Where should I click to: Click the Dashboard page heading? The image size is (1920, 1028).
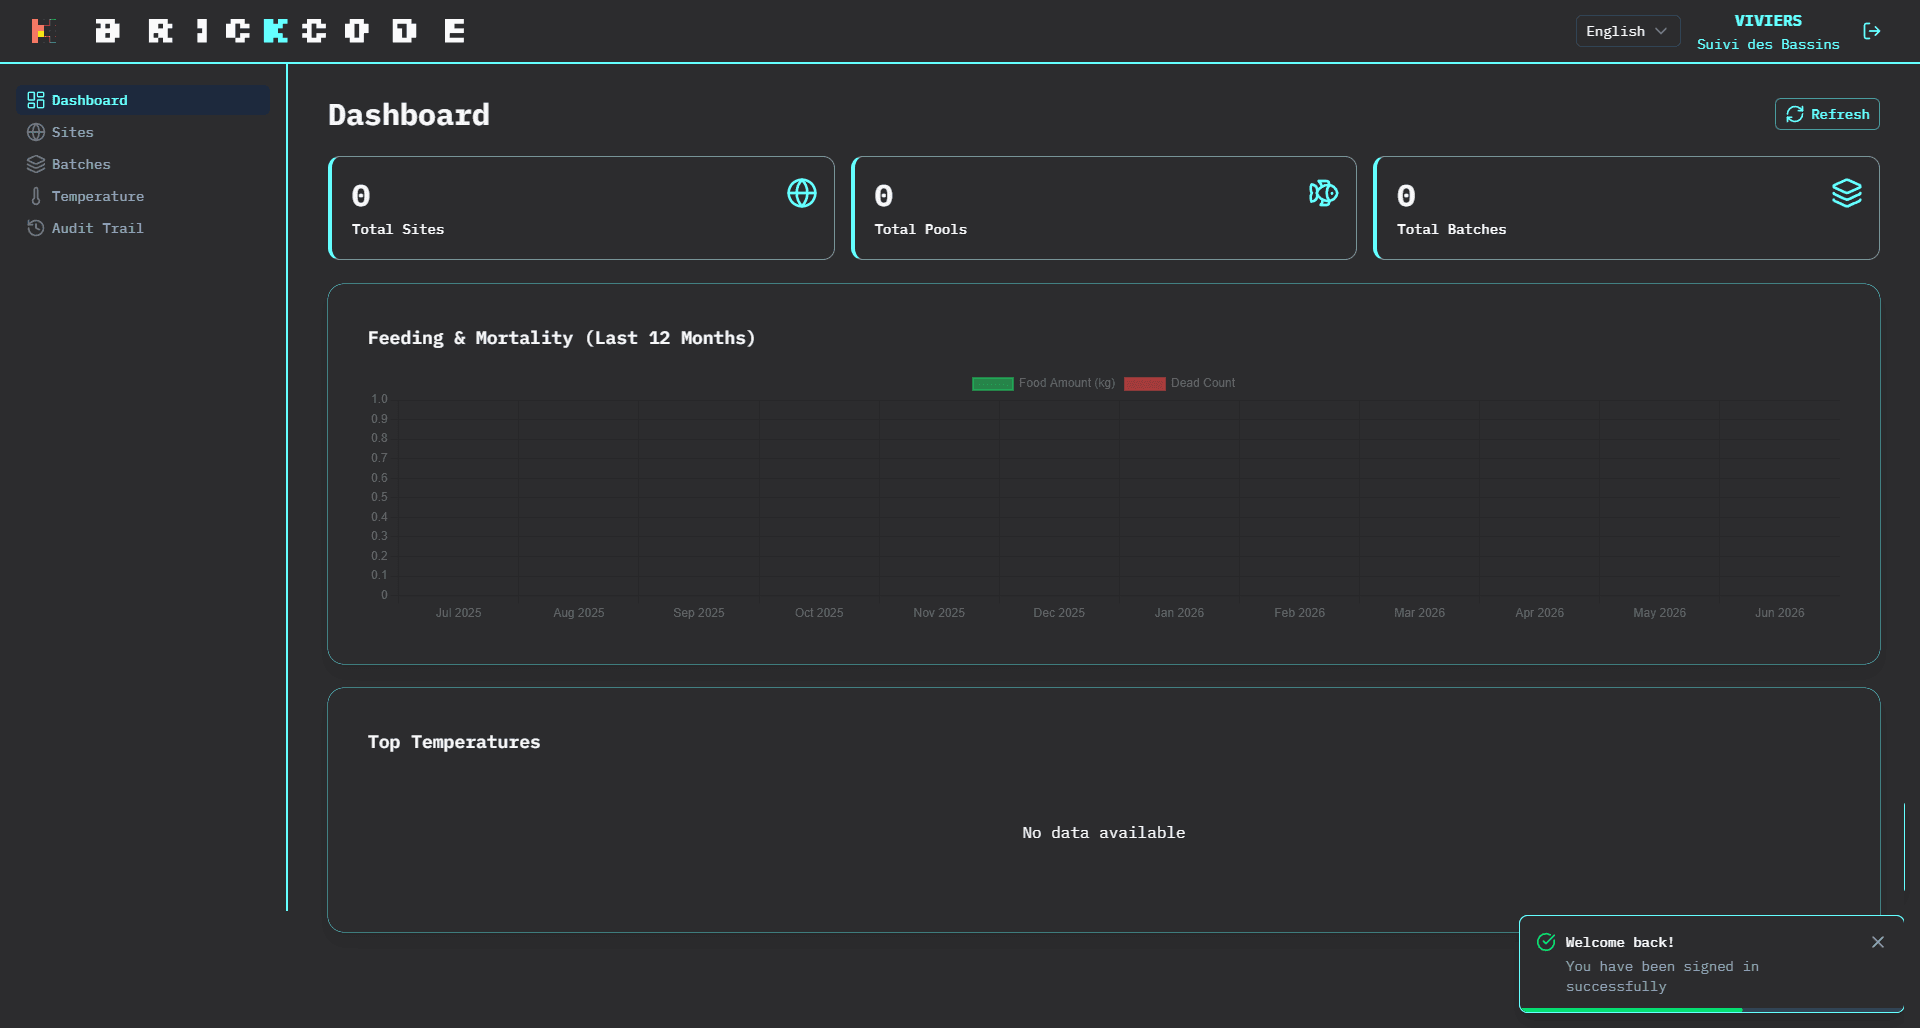pos(409,115)
